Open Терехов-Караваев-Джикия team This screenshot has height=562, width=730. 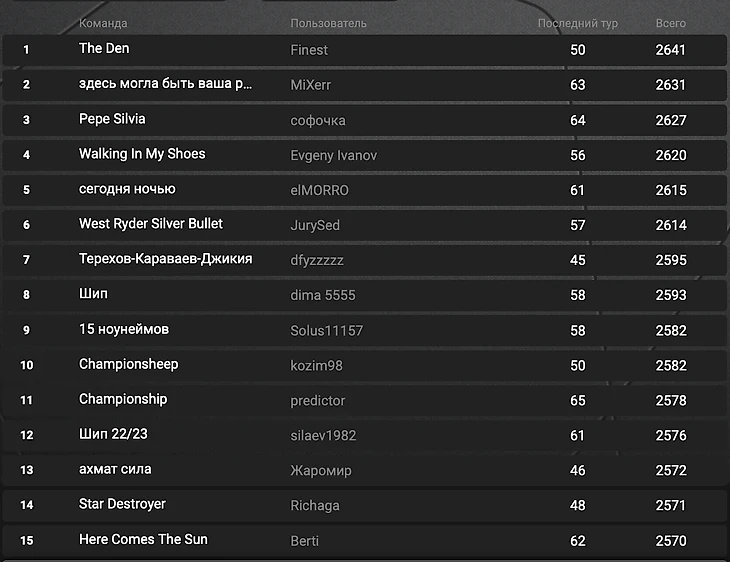[165, 259]
